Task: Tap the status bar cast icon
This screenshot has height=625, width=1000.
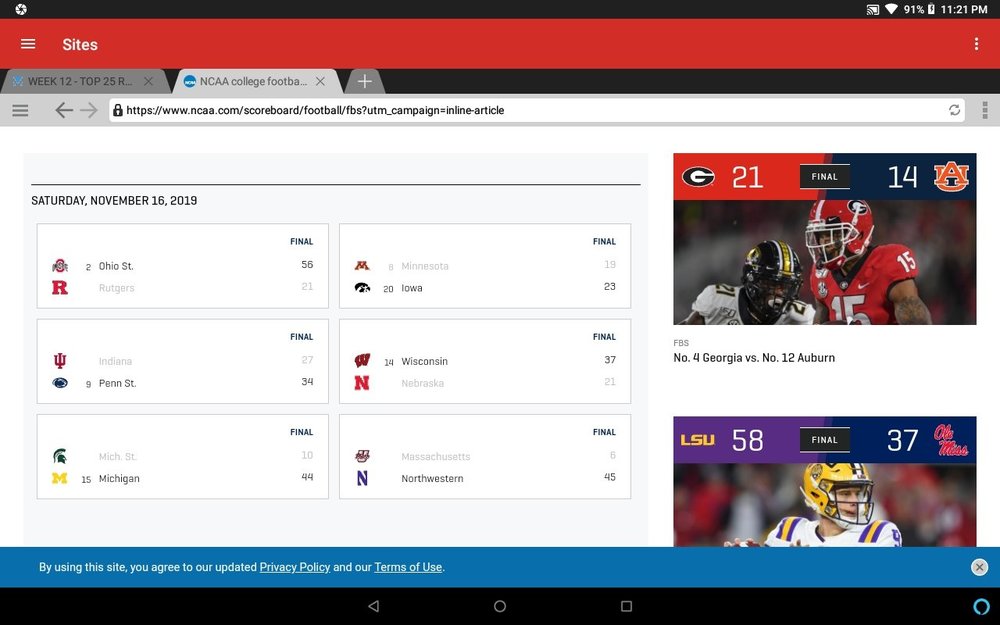Action: [872, 9]
